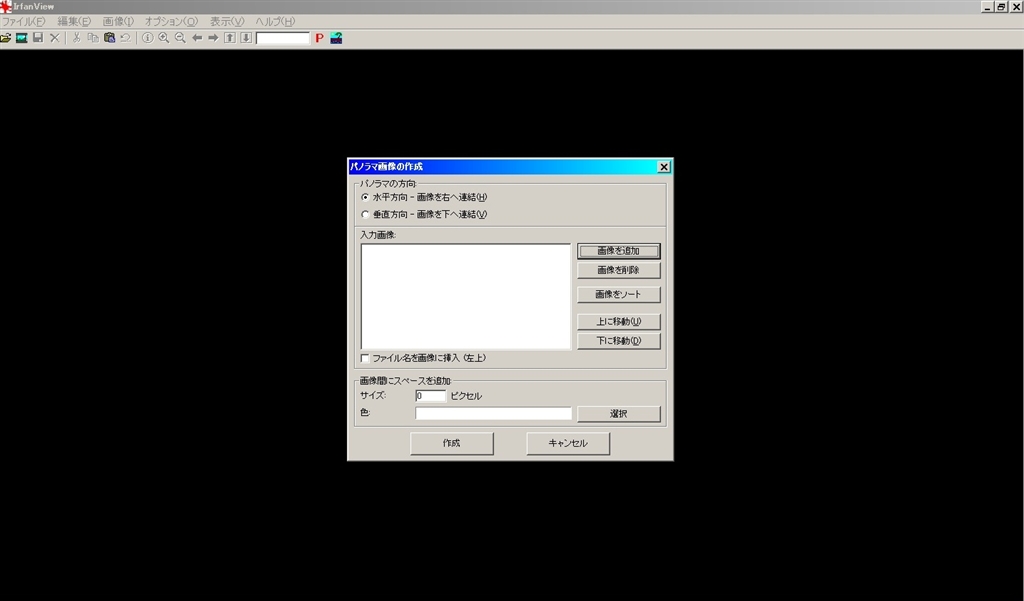Click the 作成 create button
Viewport: 1024px width, 601px height.
click(451, 443)
